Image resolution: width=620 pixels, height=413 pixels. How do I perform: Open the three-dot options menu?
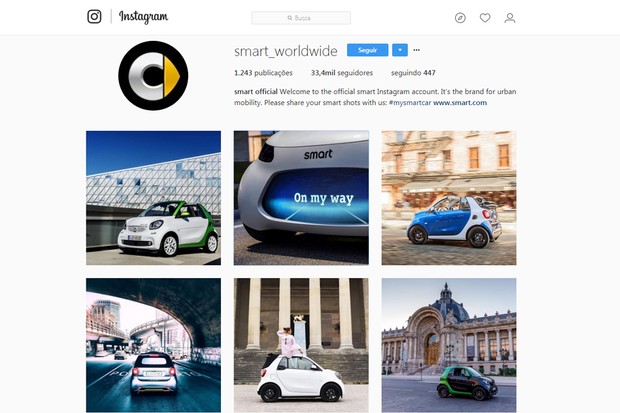pos(416,50)
